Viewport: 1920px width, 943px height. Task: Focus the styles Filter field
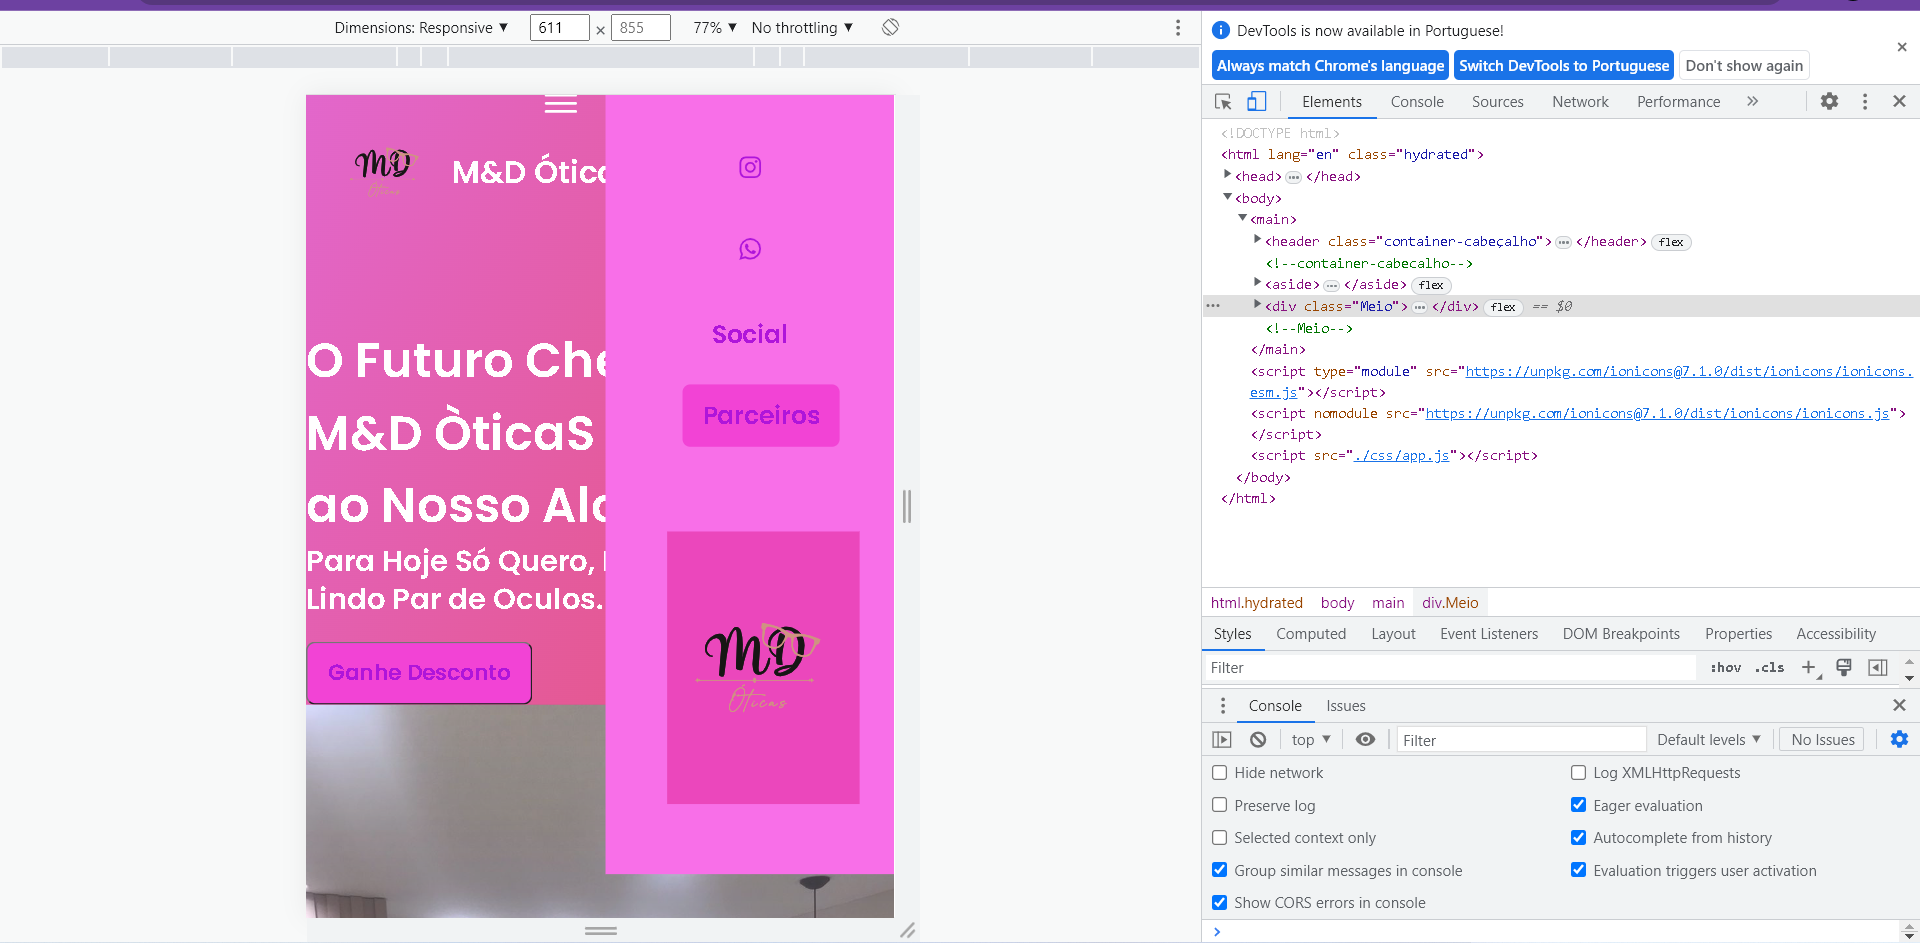point(1450,667)
